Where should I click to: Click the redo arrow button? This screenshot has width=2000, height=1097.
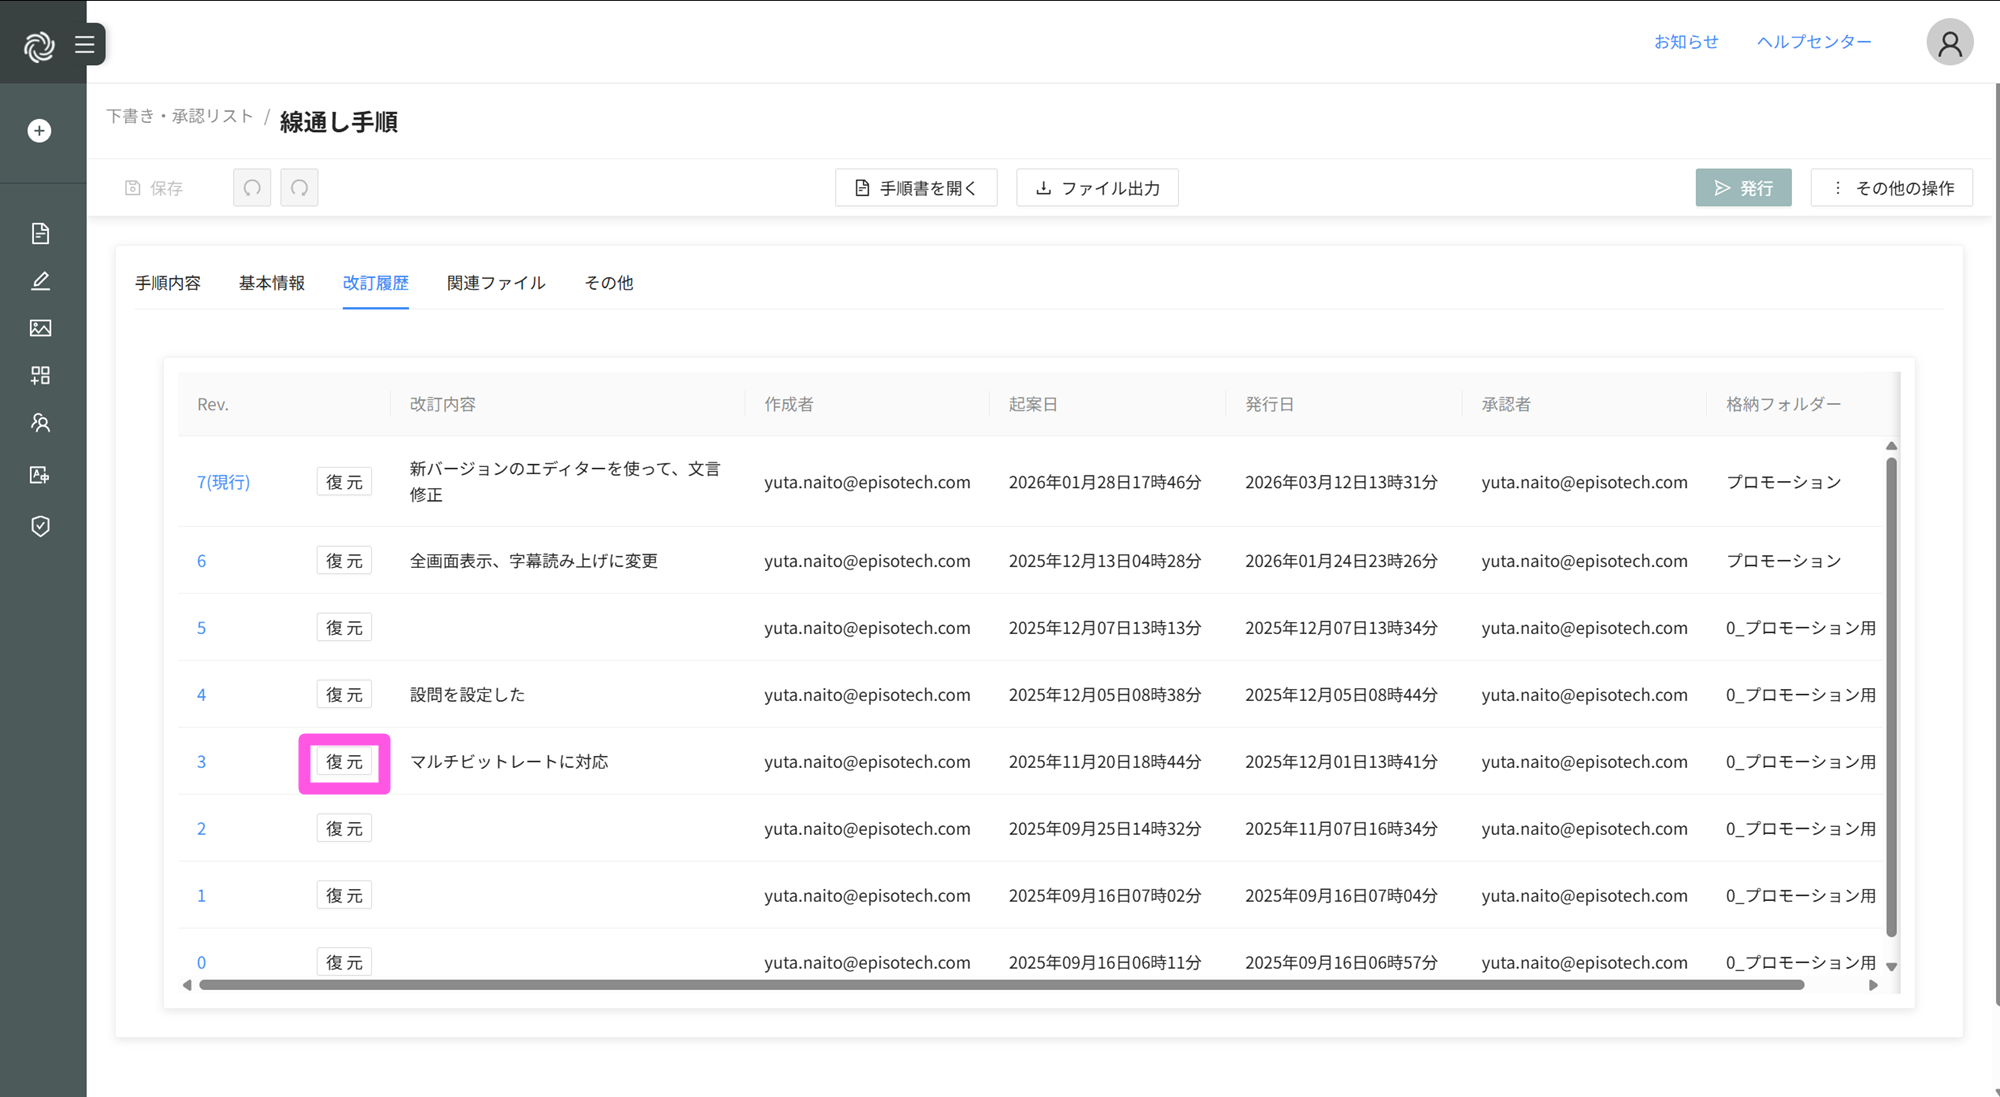(299, 188)
